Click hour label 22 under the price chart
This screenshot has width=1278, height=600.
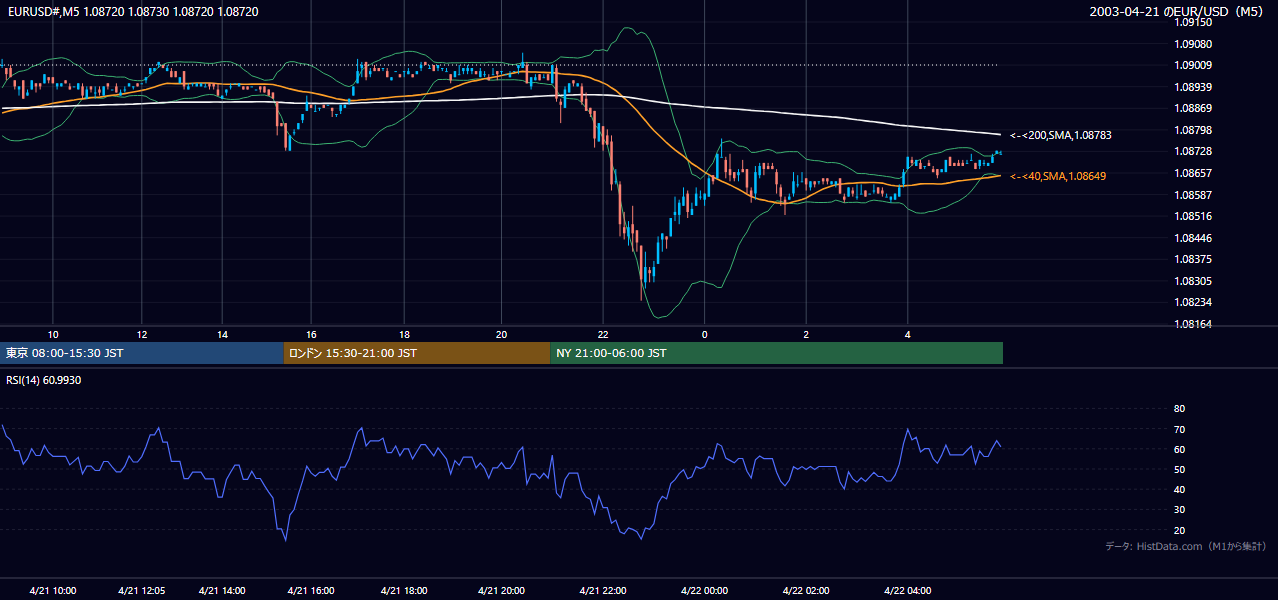603,334
